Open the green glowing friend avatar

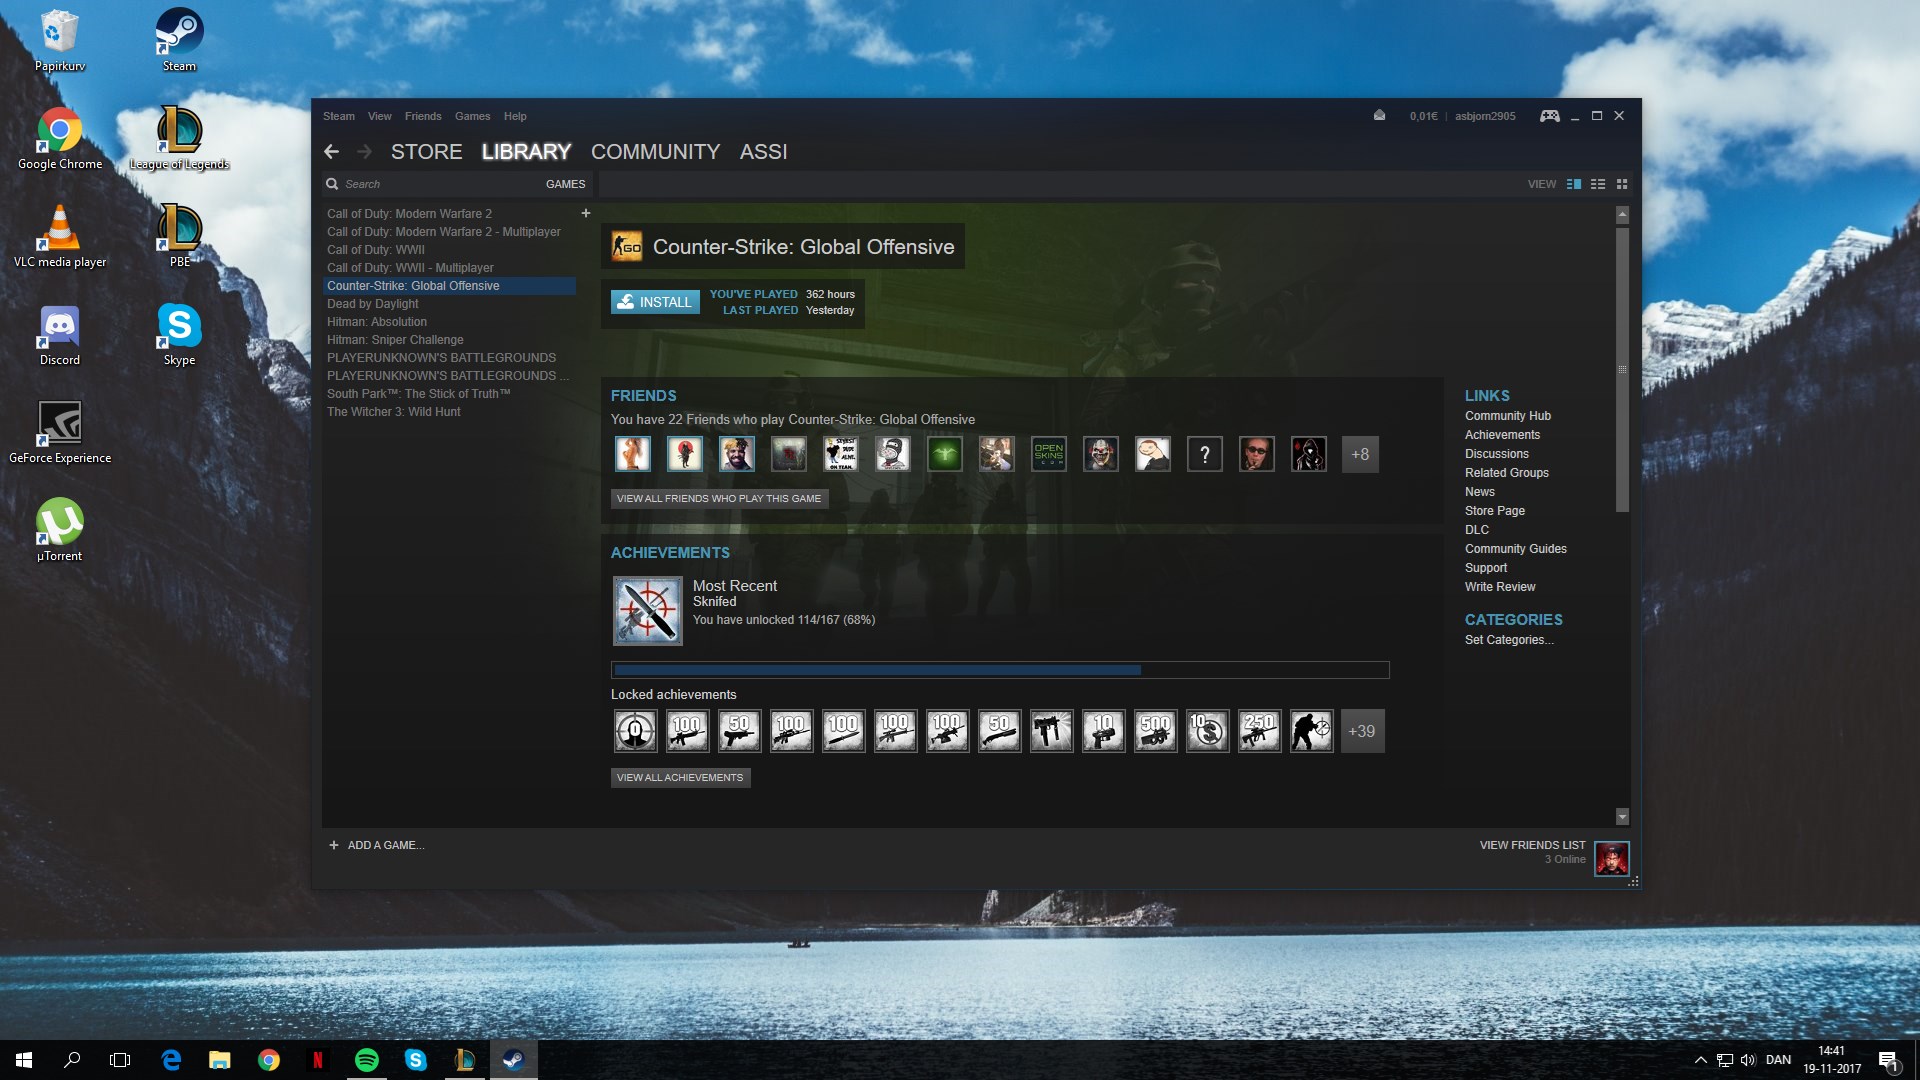point(945,454)
